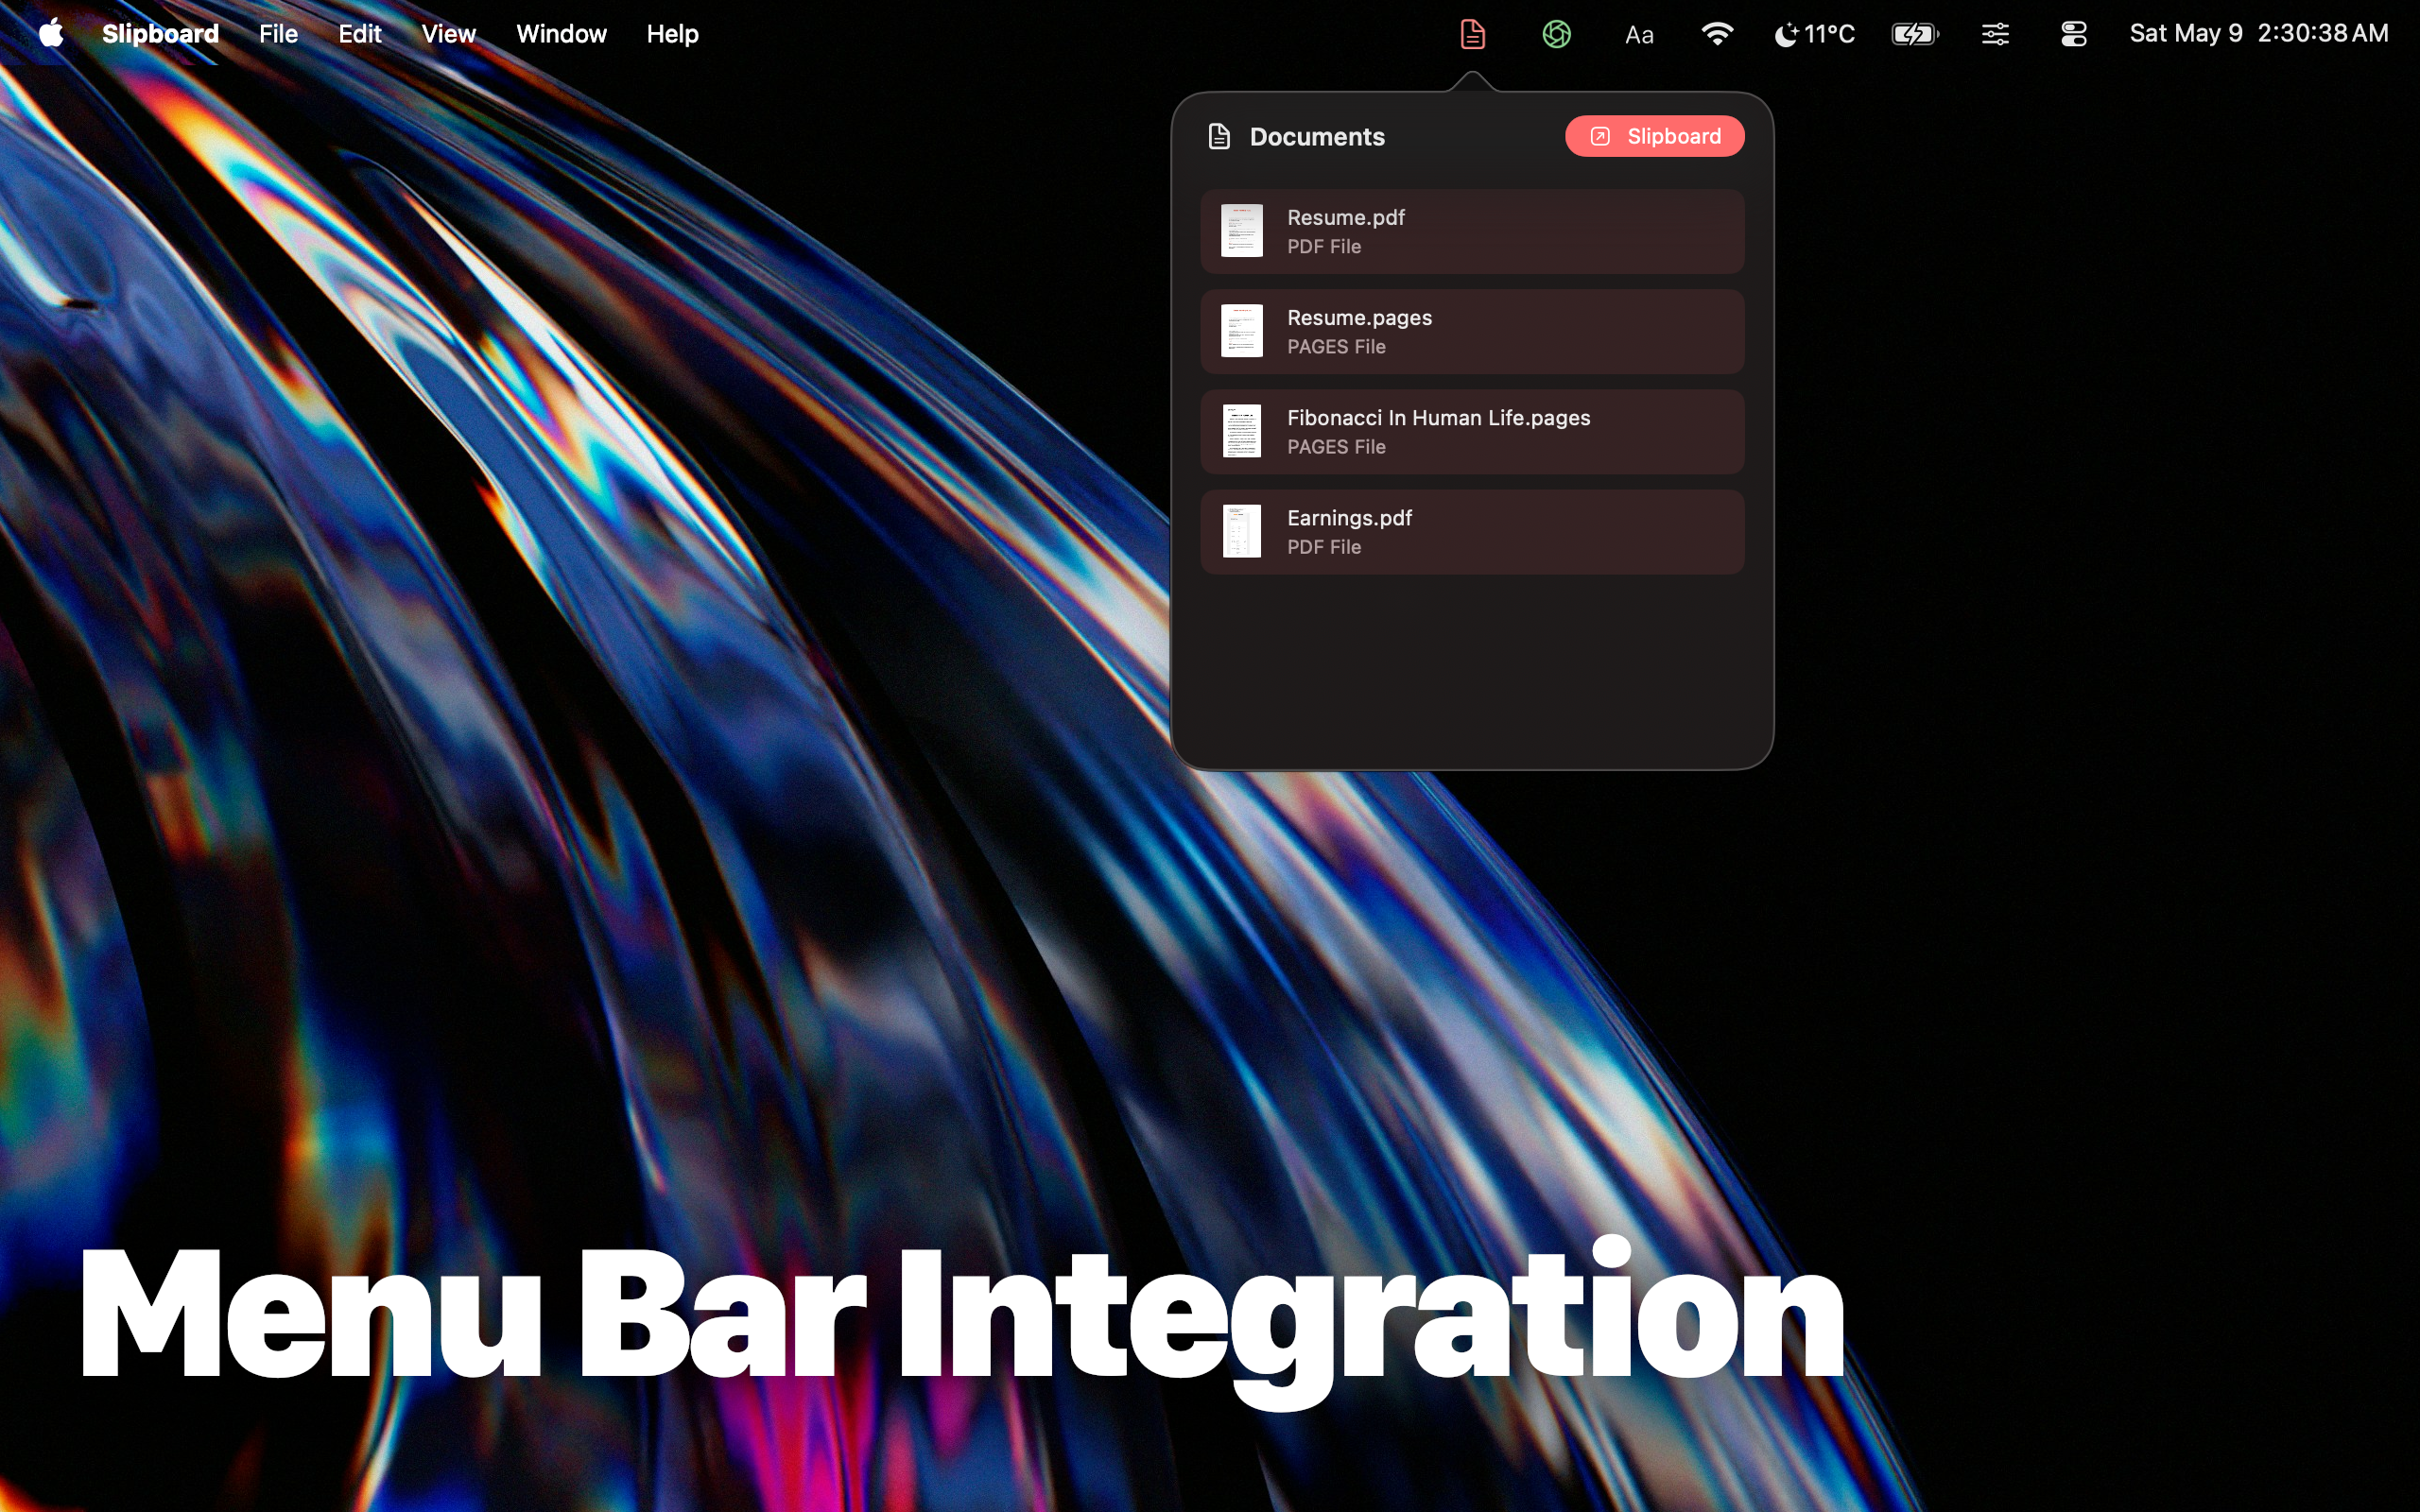Click the Documents header page icon
The width and height of the screenshot is (2420, 1512).
click(1219, 136)
